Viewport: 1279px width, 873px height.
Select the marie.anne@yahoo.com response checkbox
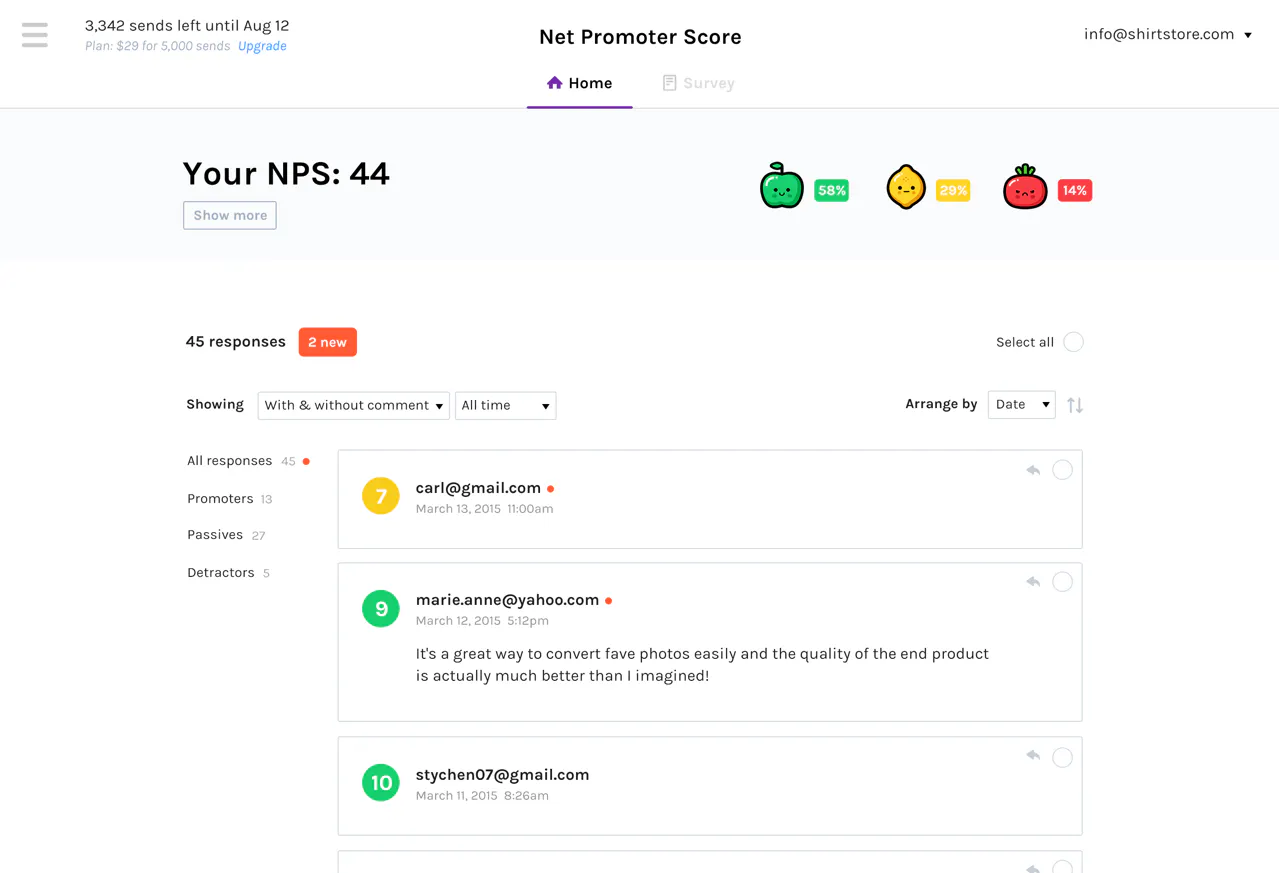(x=1062, y=582)
